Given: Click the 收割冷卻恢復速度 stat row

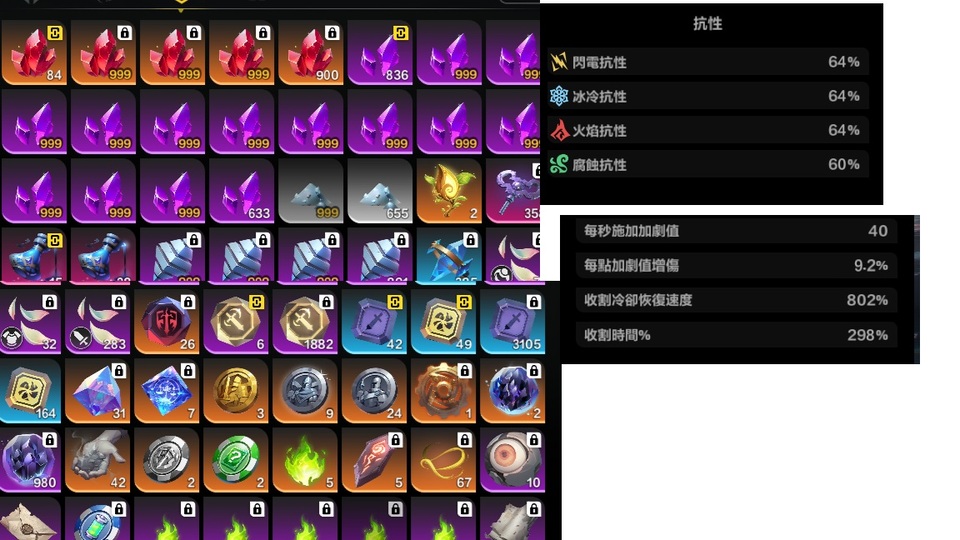Looking at the screenshot, I should tap(737, 300).
